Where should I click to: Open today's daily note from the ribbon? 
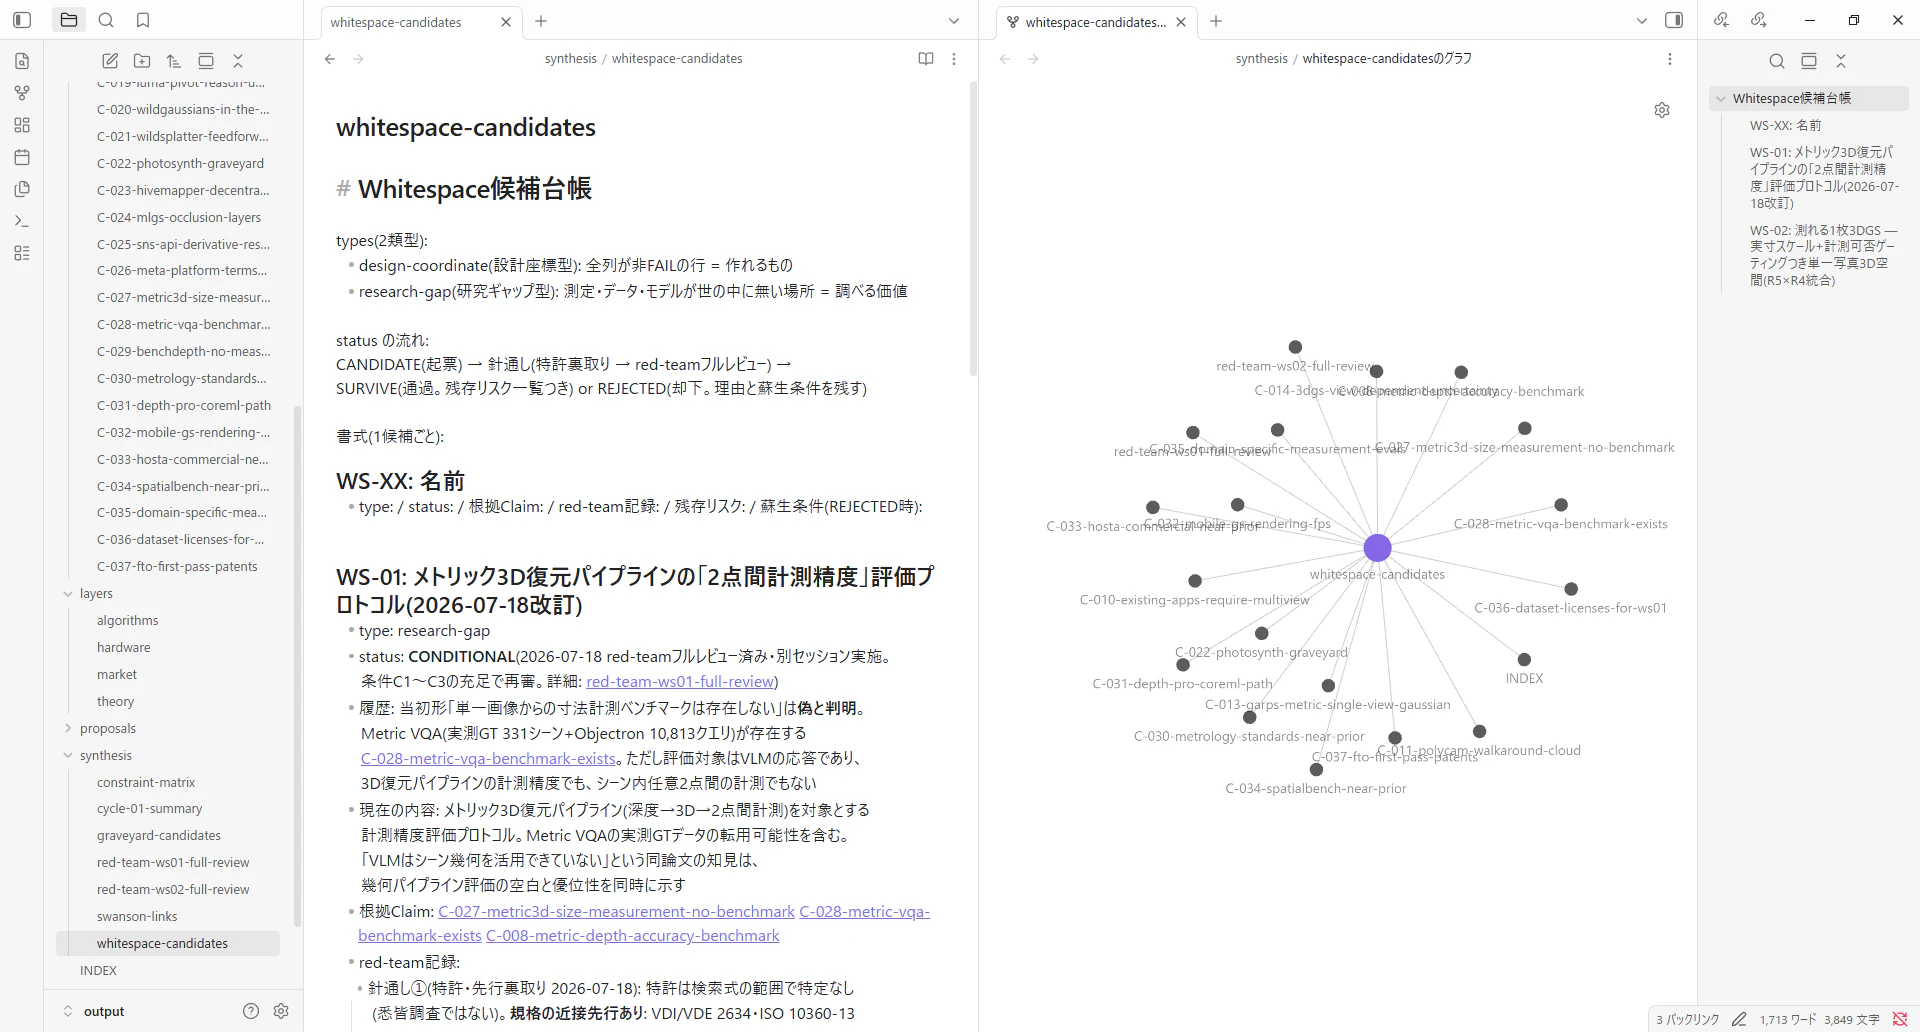pos(22,157)
